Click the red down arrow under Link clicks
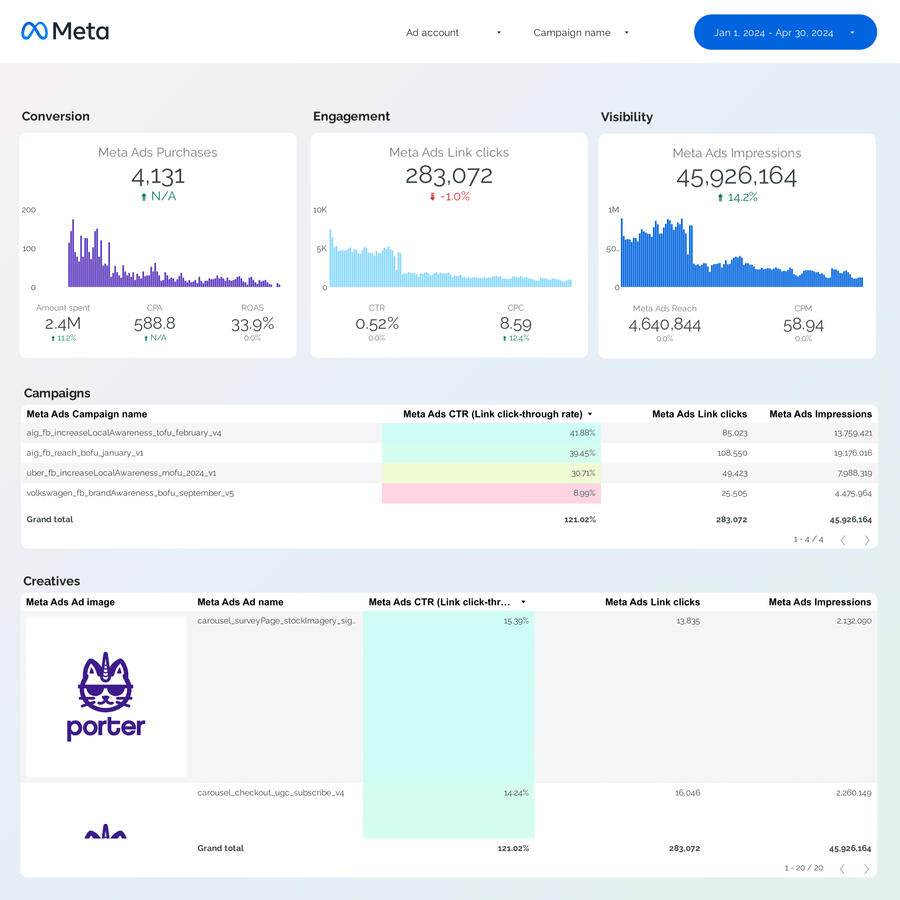The width and height of the screenshot is (900, 900). pyautogui.click(x=432, y=197)
